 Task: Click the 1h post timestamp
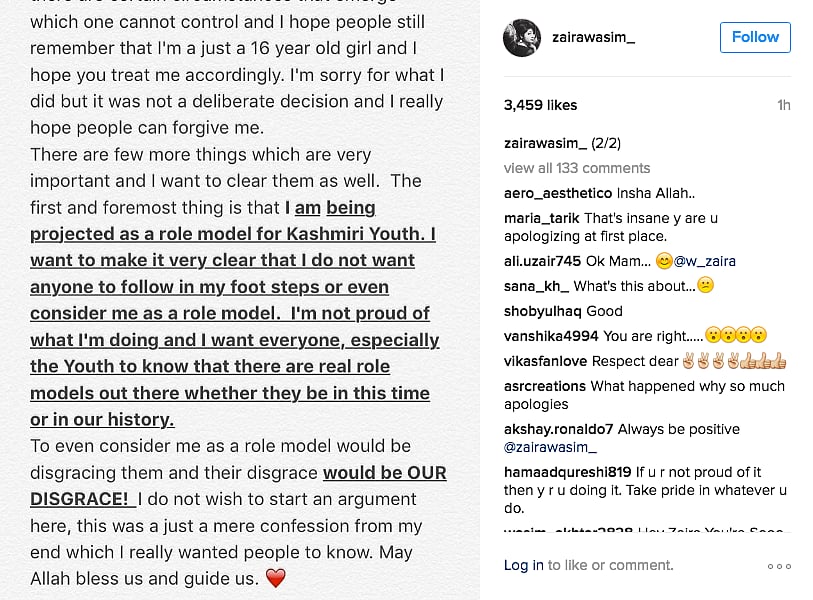pyautogui.click(x=783, y=105)
